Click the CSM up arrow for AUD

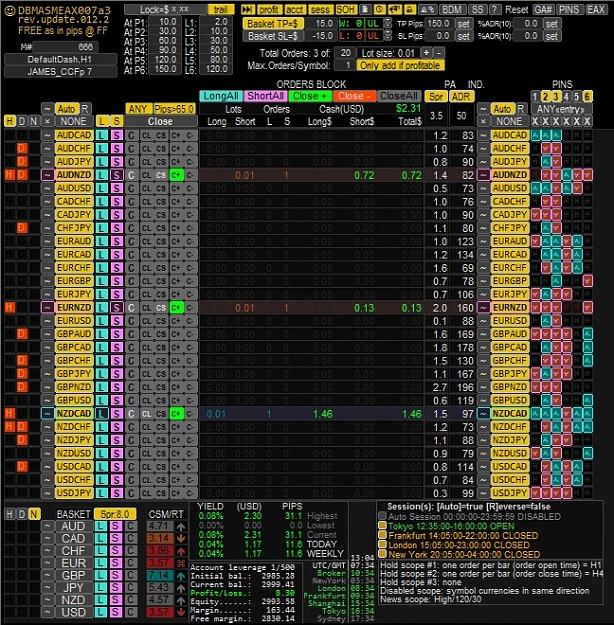(x=181, y=527)
